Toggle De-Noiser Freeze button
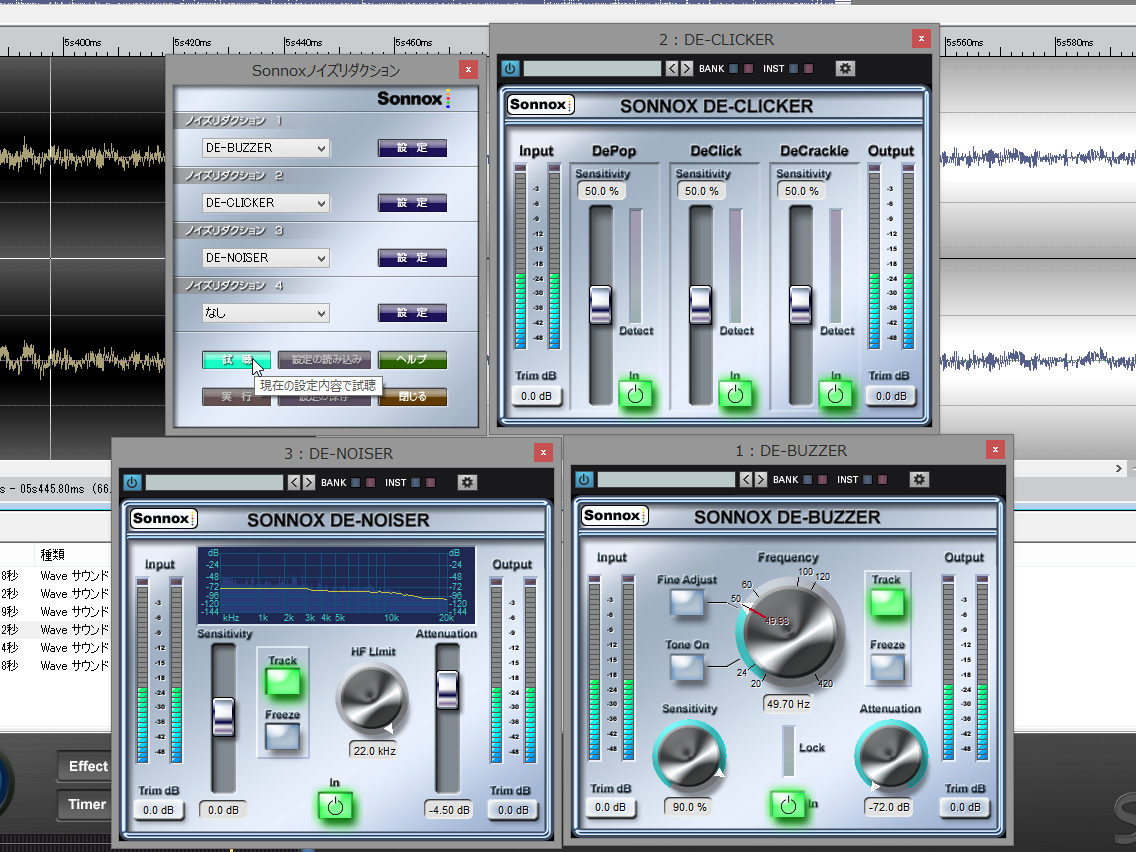Screen dimensions: 1136x852 click(x=283, y=737)
